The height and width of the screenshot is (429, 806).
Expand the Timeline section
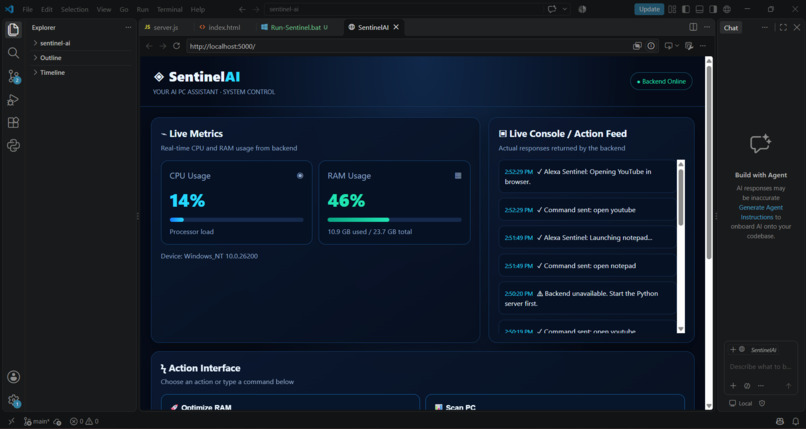[80, 72]
